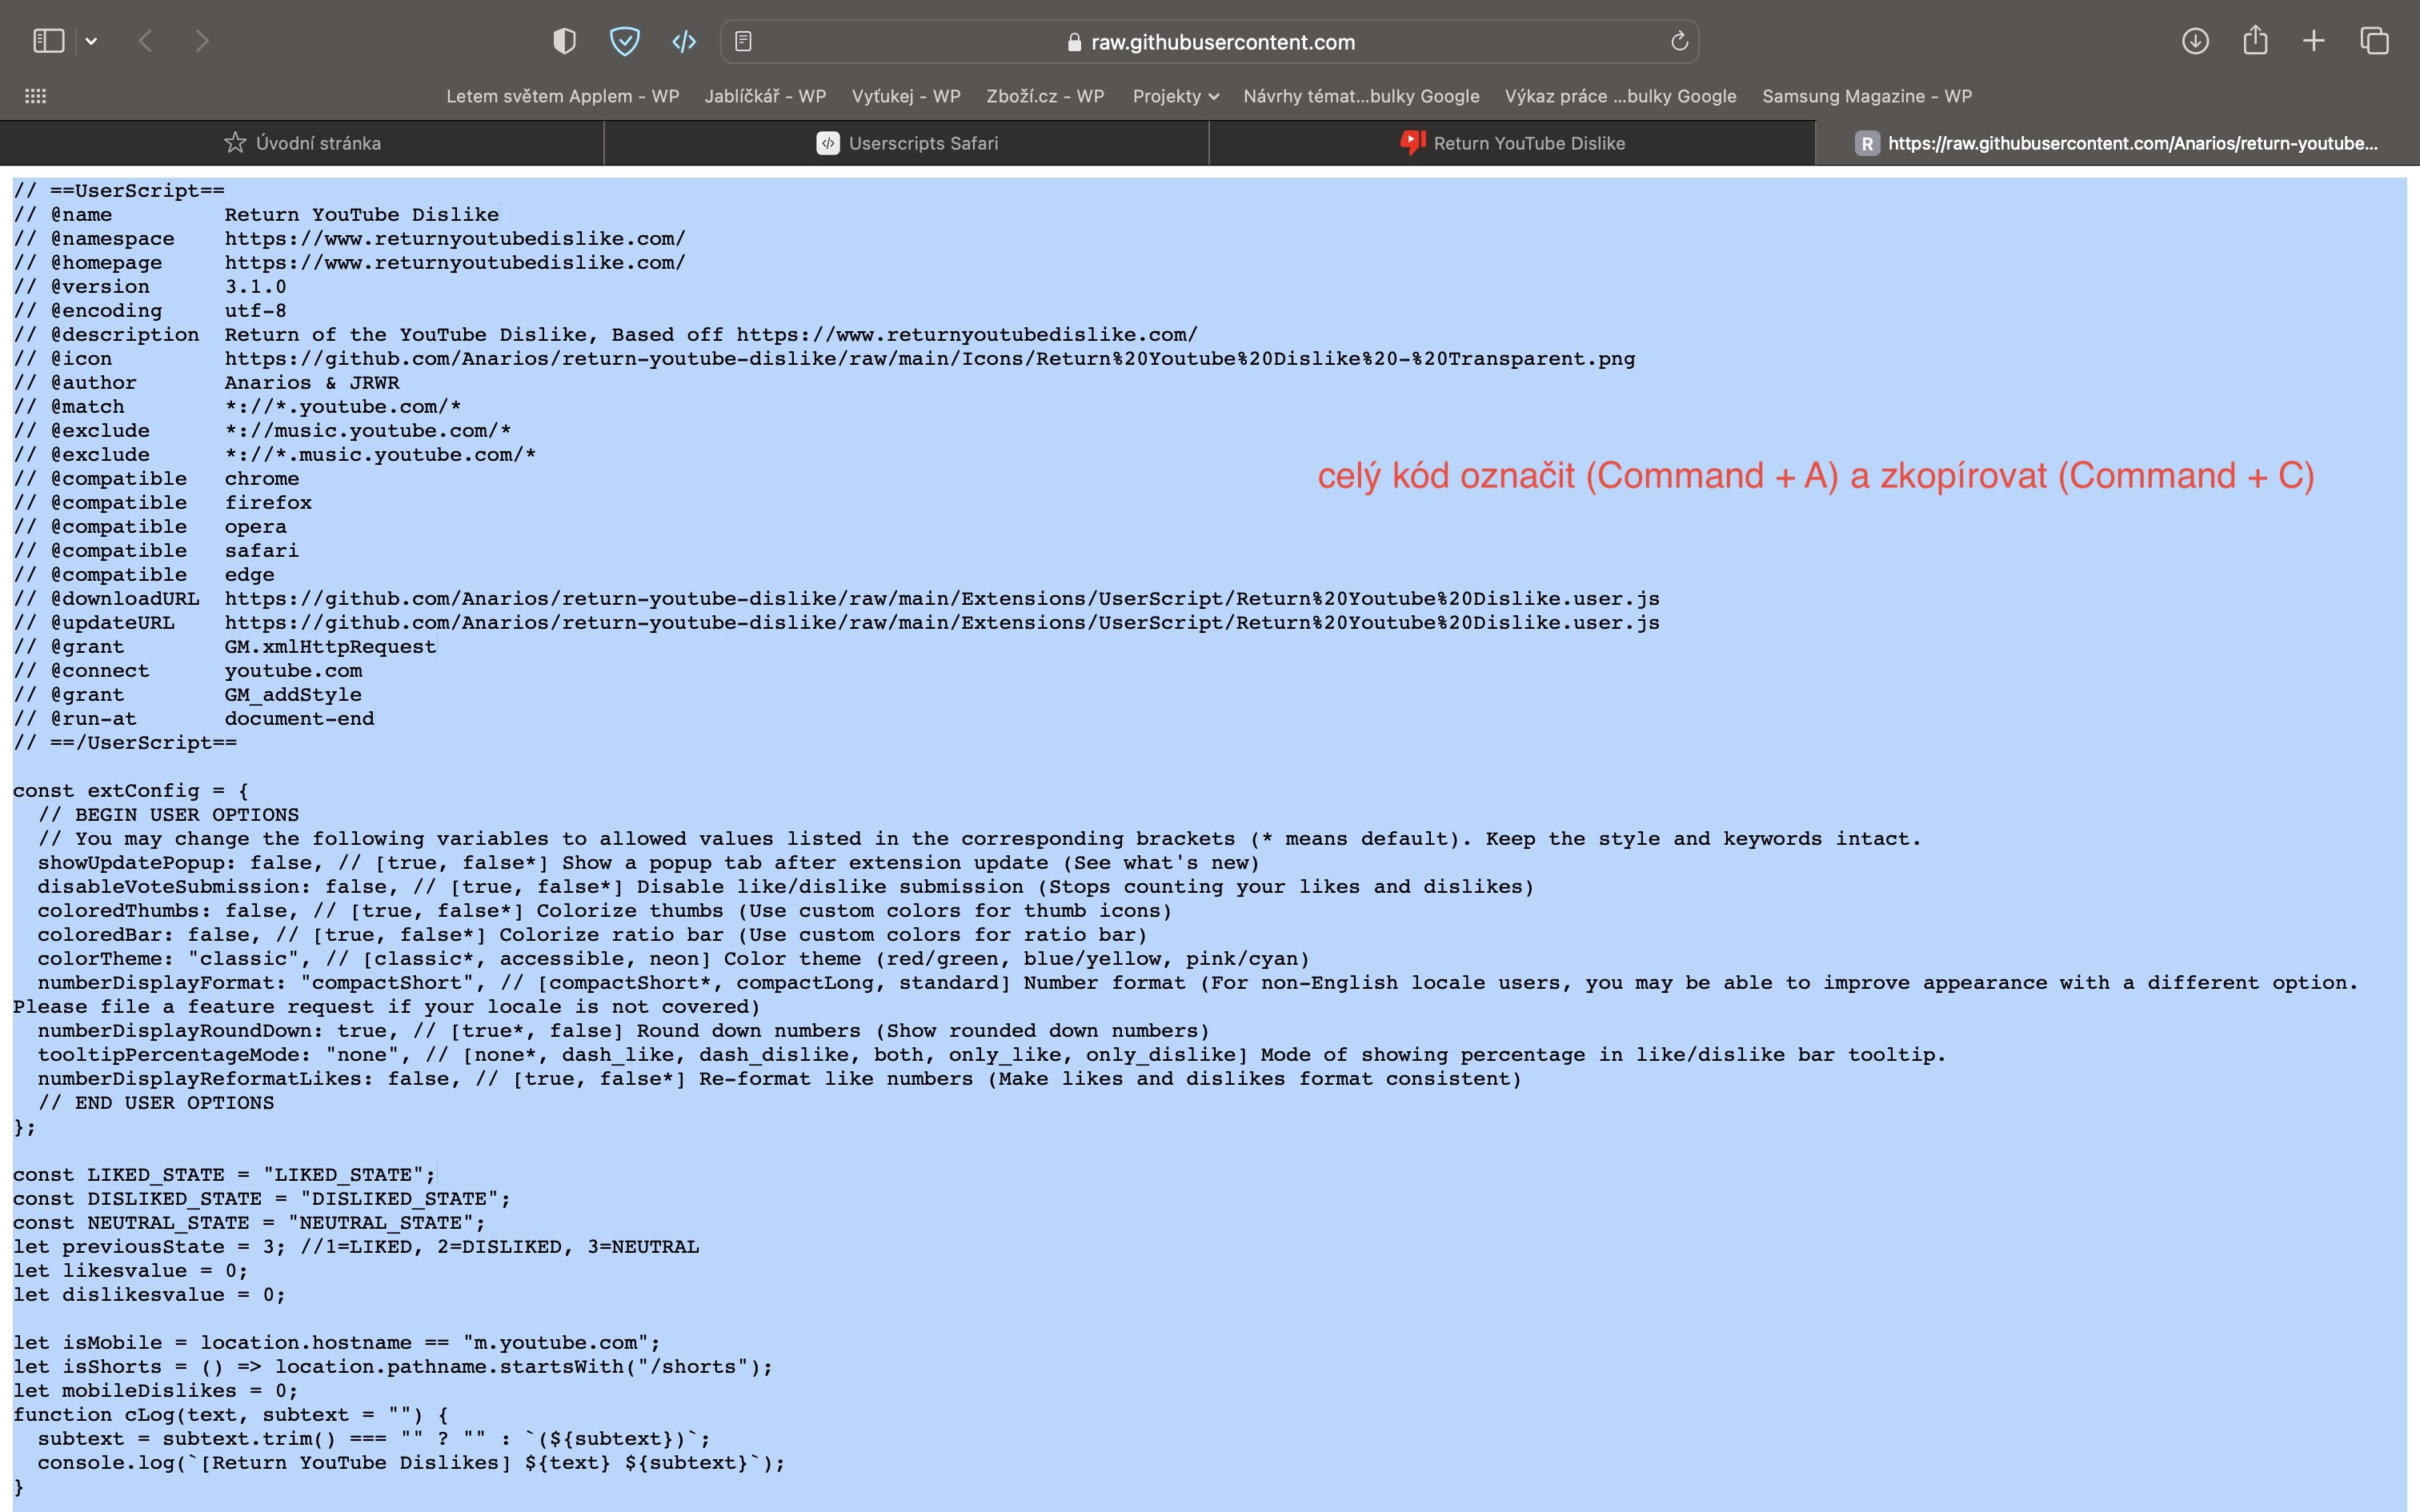
Task: Open the privacy report shield icon
Action: [x=564, y=41]
